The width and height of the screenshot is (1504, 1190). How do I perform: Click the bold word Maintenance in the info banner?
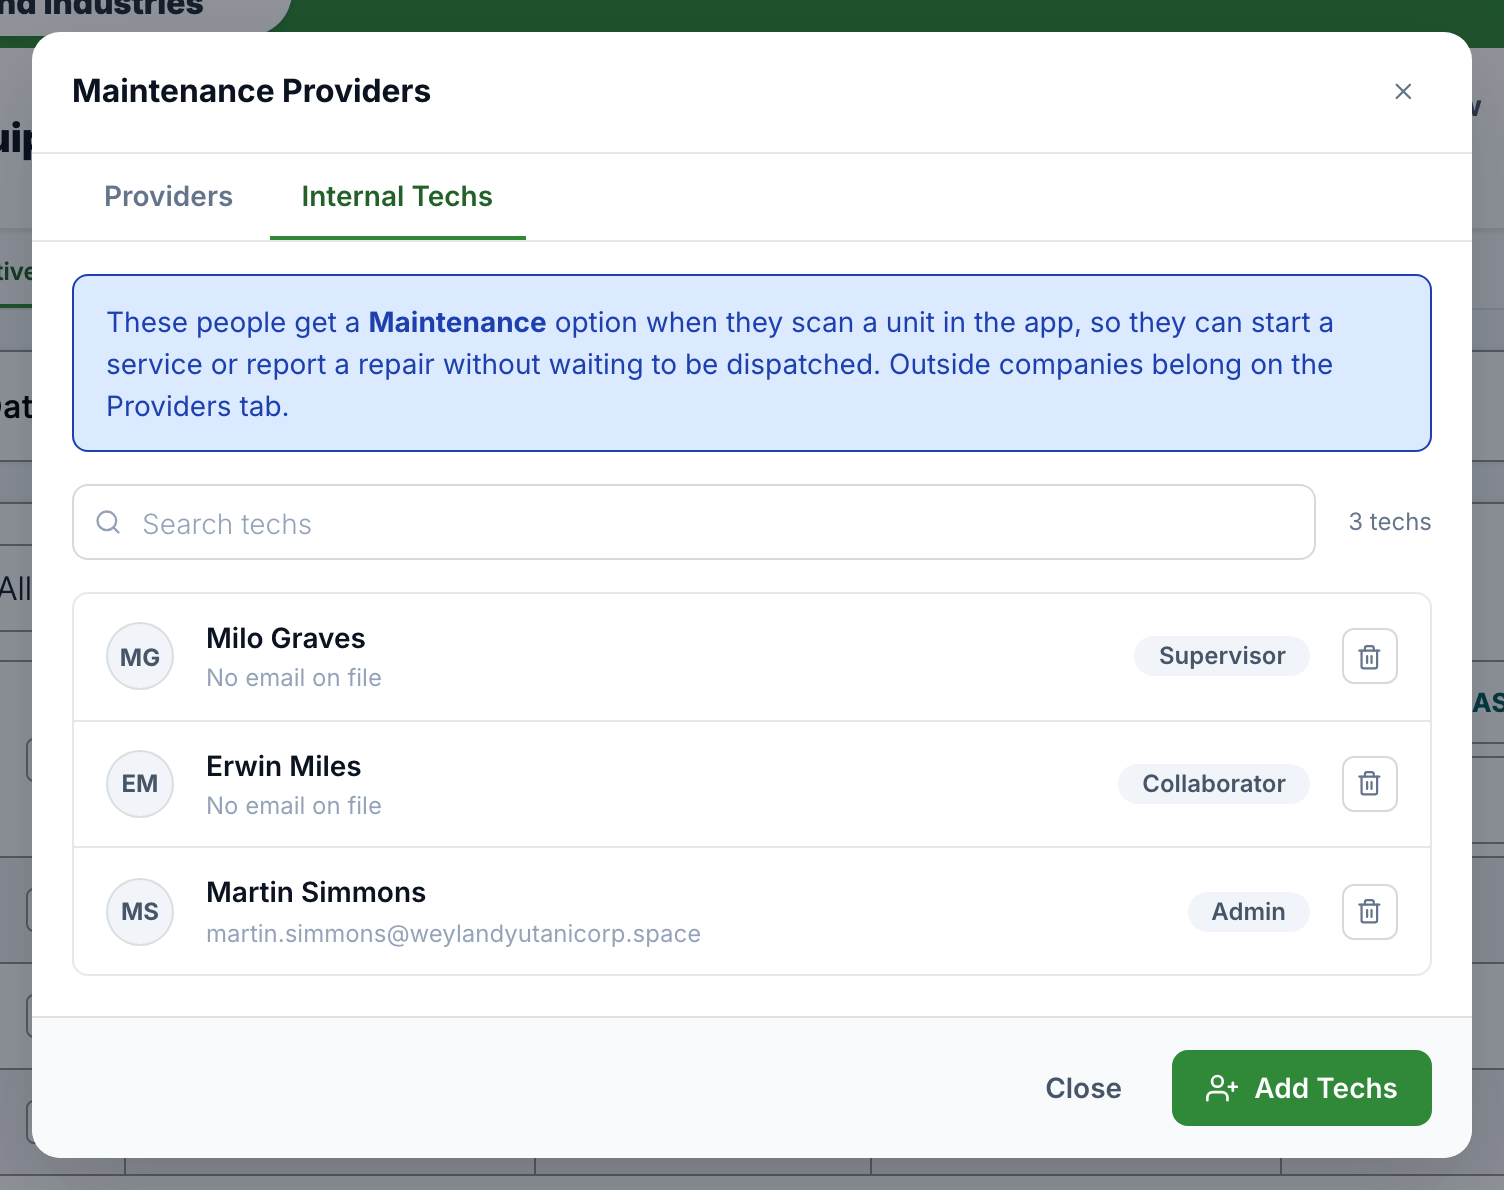point(457,322)
